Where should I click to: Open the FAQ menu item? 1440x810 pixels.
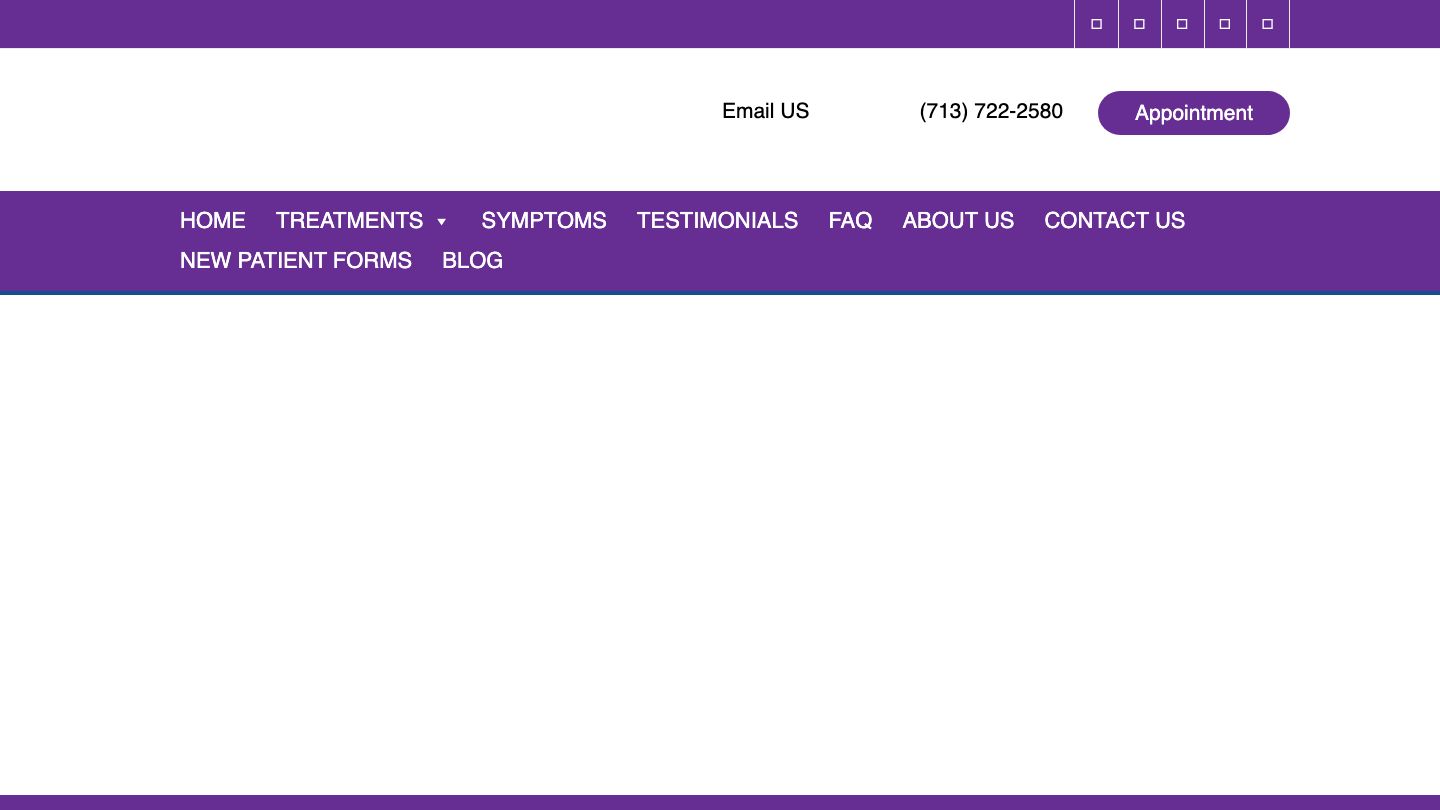[850, 220]
